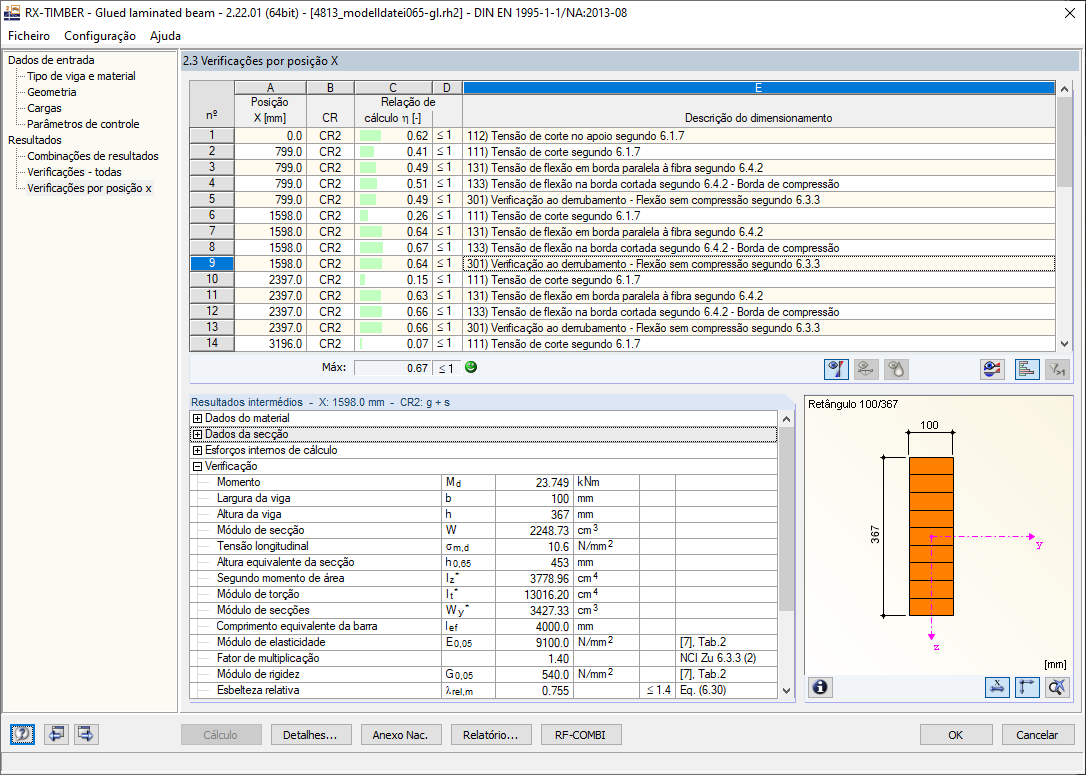Select table row number 8 header

(212, 247)
